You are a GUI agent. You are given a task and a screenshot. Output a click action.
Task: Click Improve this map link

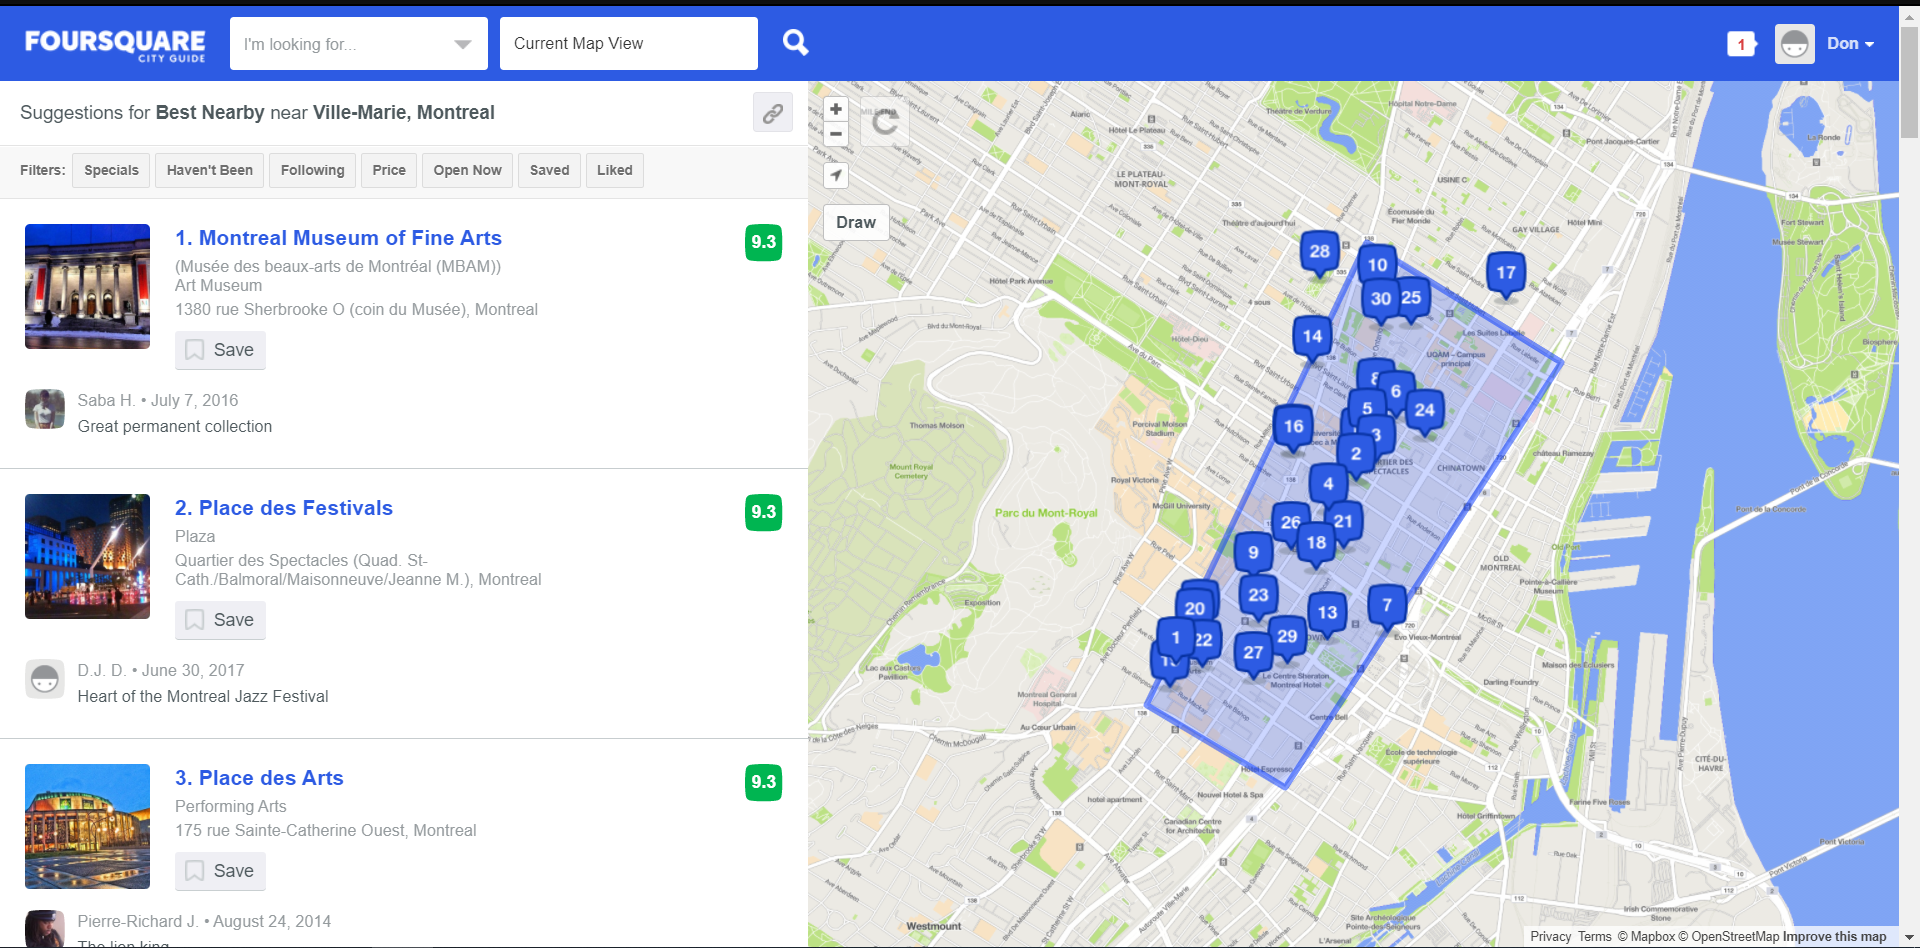[x=1834, y=937]
